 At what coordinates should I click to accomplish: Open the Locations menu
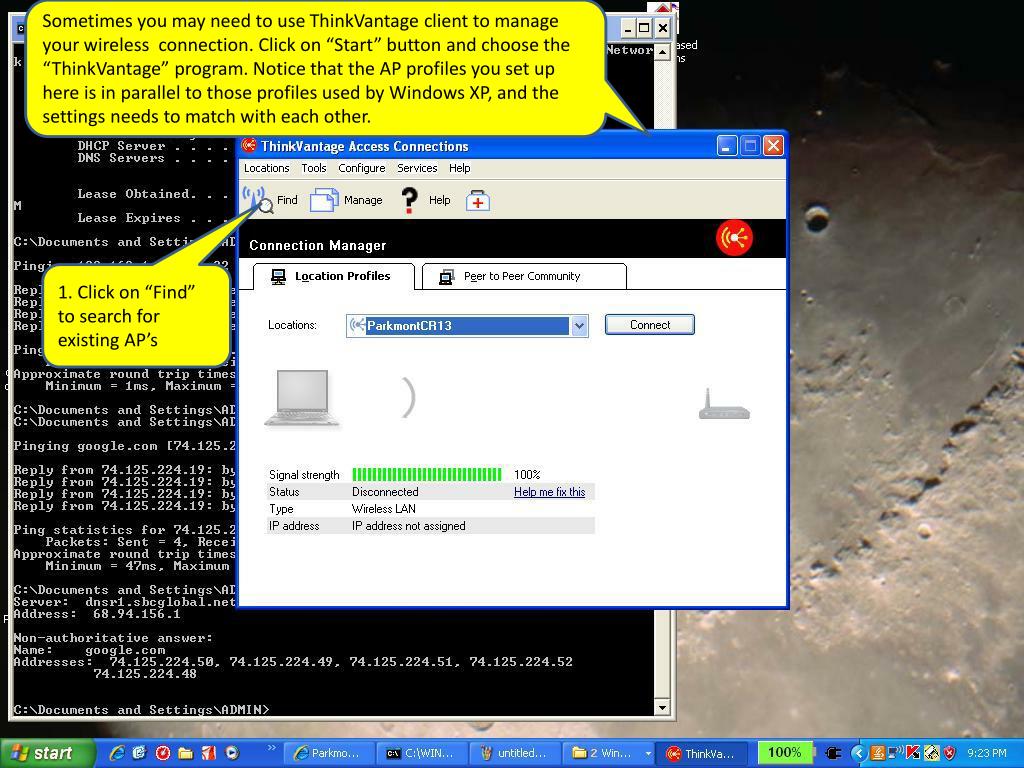[266, 168]
